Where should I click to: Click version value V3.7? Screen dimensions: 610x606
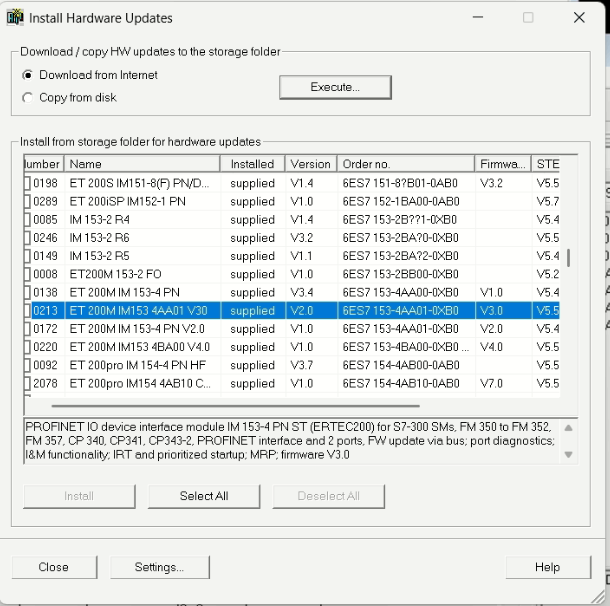301,365
